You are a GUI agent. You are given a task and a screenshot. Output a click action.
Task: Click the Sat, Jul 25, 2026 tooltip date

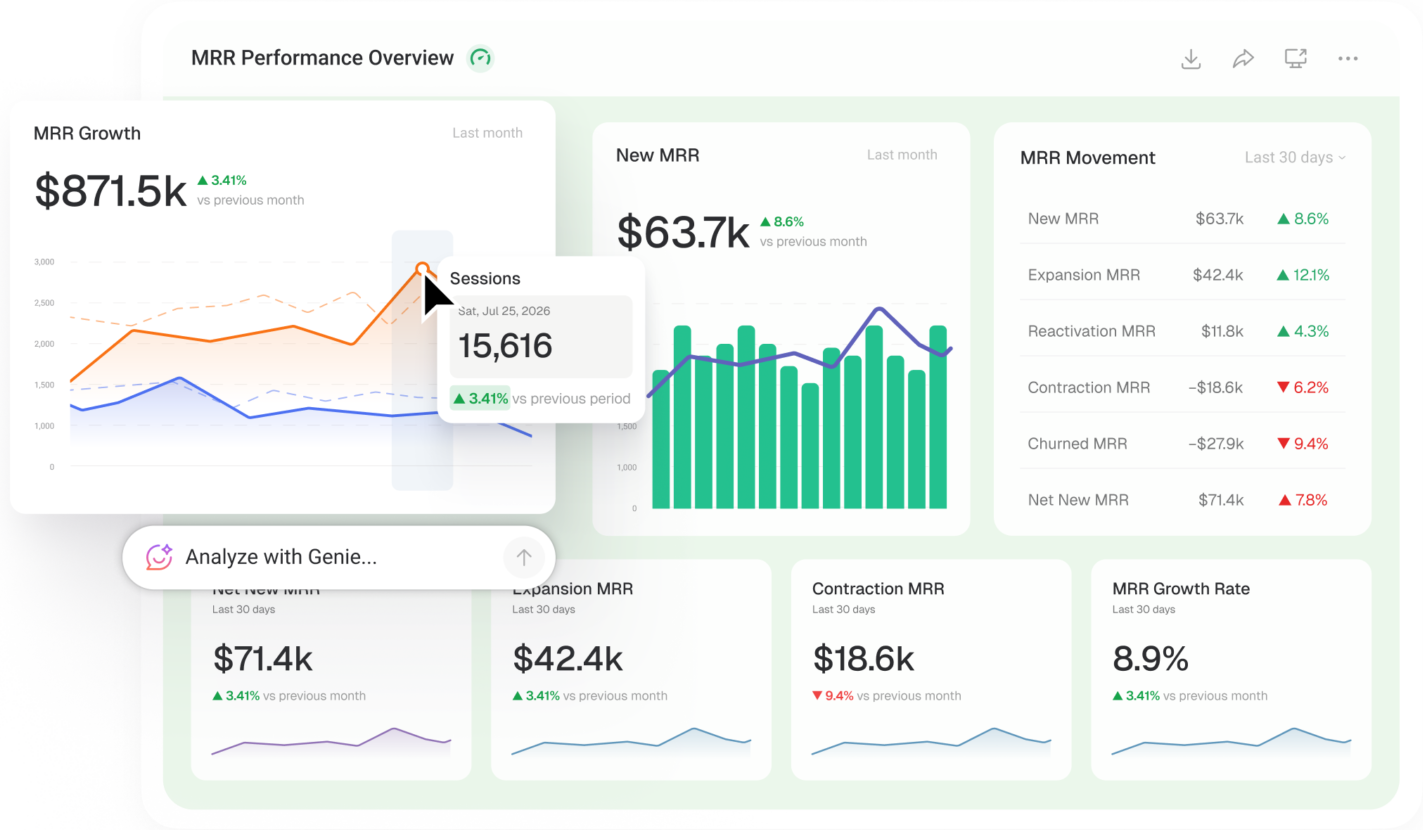tap(504, 311)
